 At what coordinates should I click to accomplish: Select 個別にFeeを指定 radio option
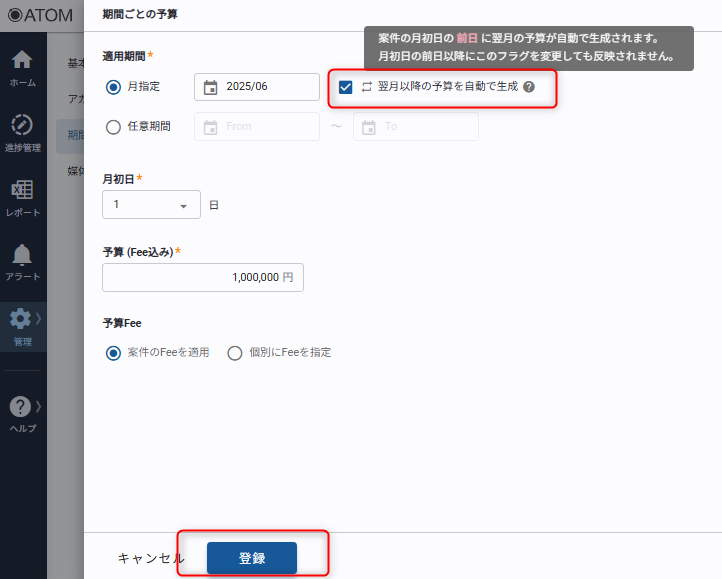pos(235,353)
